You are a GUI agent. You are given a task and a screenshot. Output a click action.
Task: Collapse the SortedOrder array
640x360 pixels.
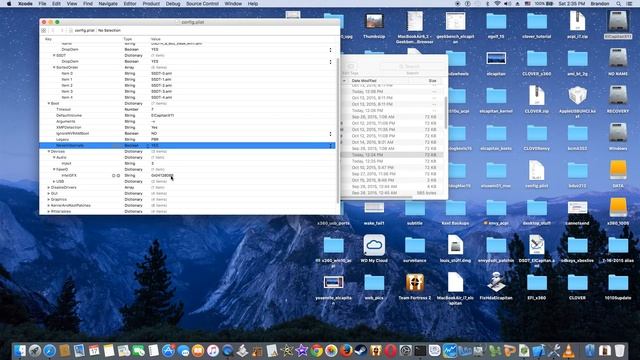[x=54, y=67]
